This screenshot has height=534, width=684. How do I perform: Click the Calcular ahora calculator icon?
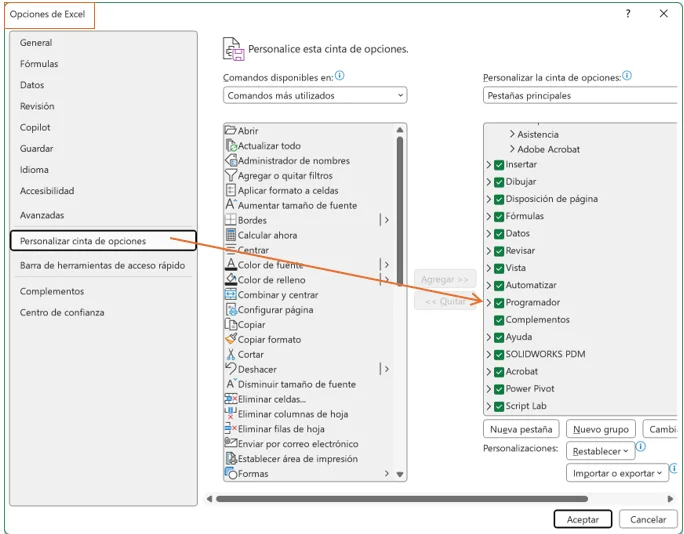231,235
